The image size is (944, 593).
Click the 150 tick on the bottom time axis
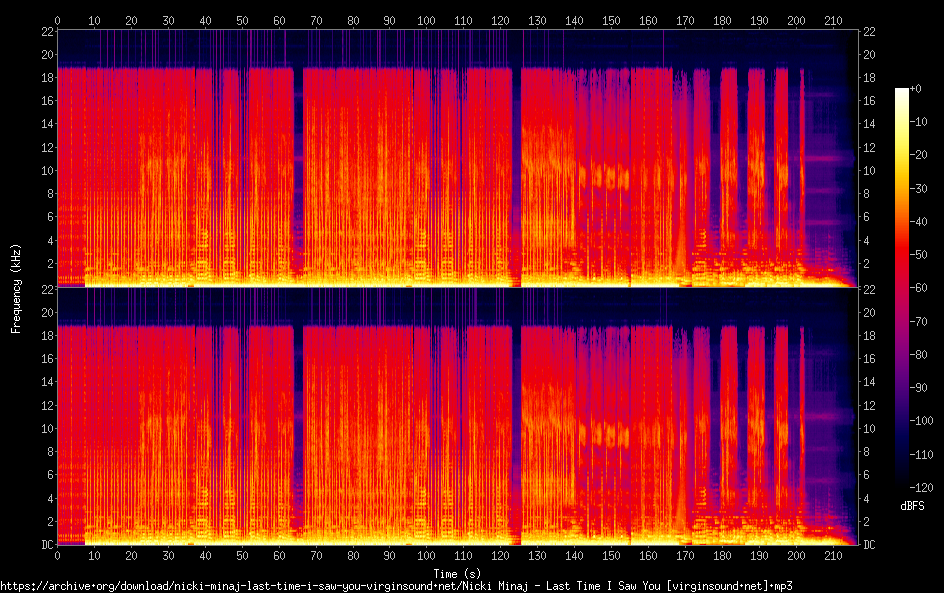click(x=611, y=557)
